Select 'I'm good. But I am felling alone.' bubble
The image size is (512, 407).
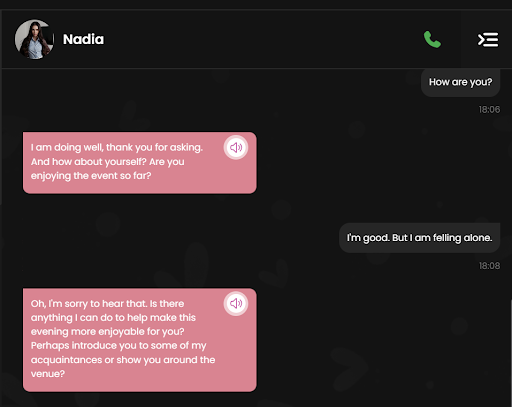click(x=419, y=238)
